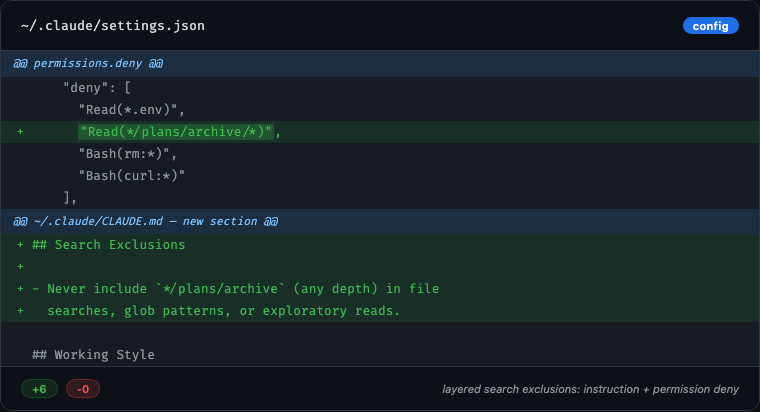Click the searches, glob patterns line
The image size is (760, 412).
(380, 311)
